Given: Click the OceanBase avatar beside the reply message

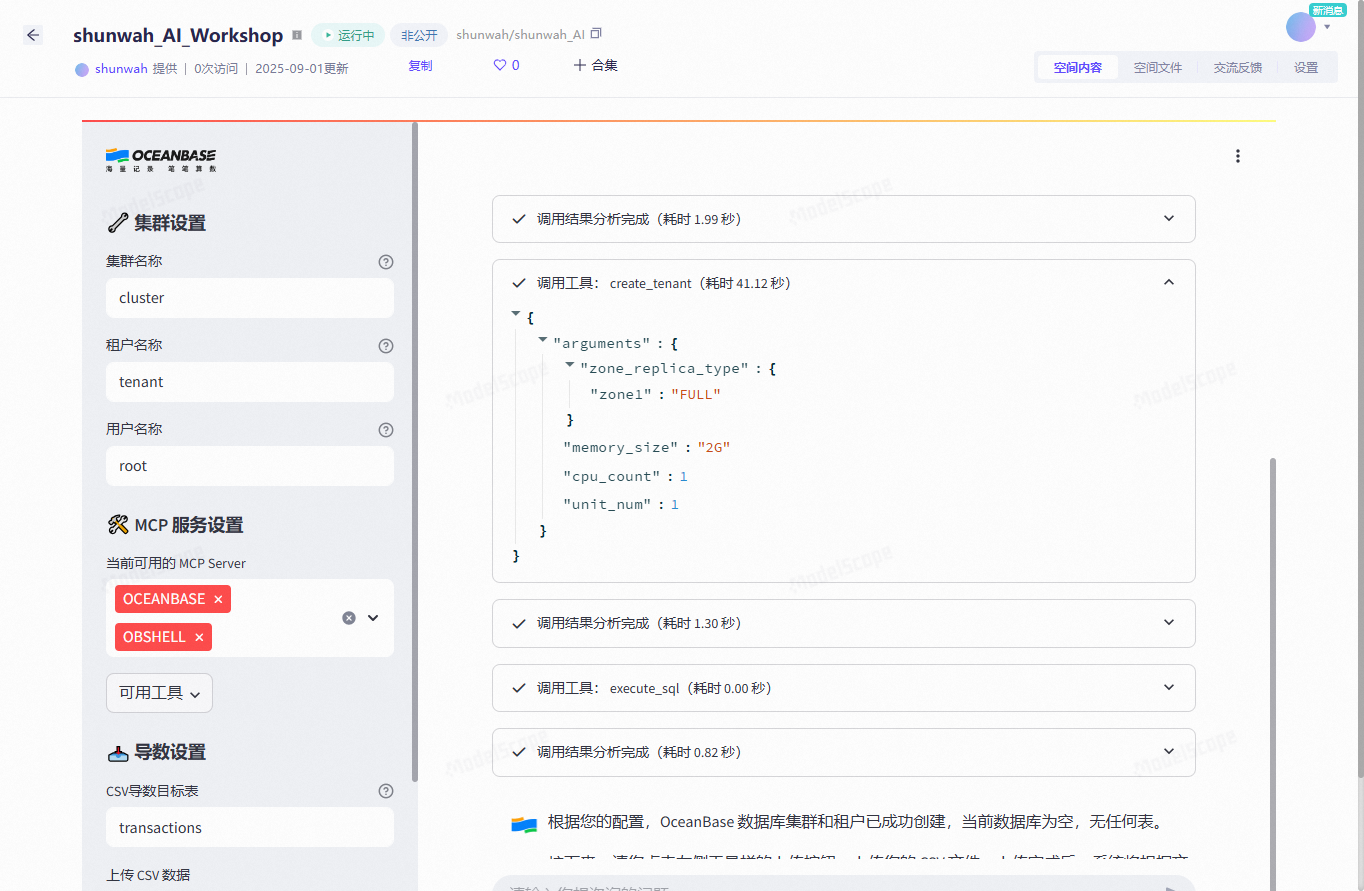Looking at the screenshot, I should [524, 824].
